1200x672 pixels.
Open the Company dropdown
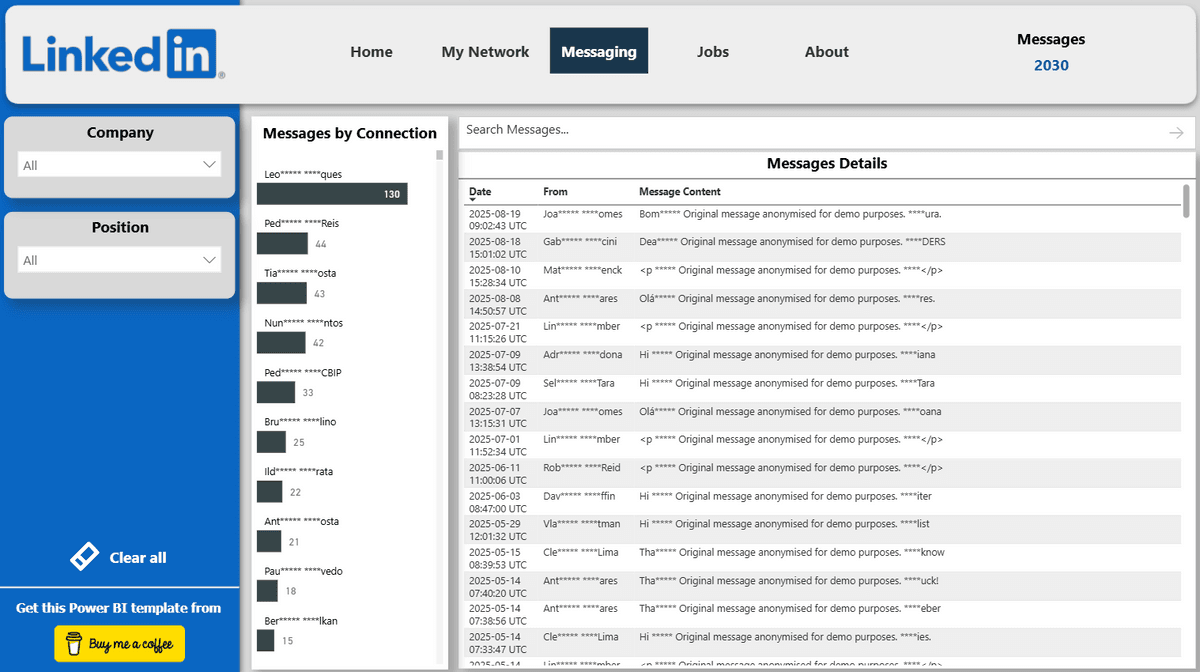(x=120, y=165)
